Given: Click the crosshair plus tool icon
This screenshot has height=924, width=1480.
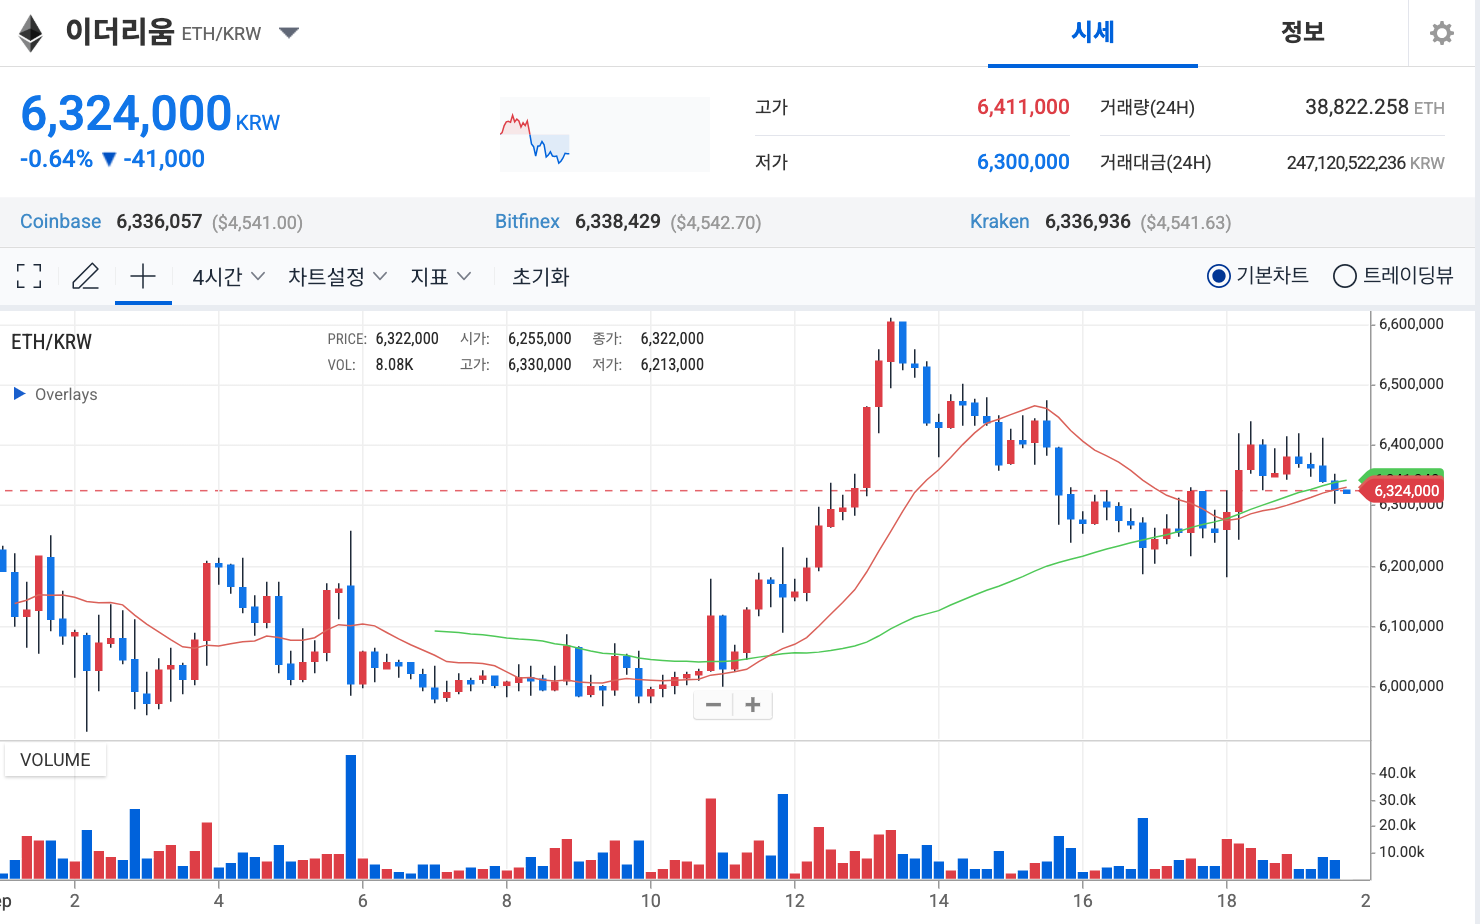Looking at the screenshot, I should 143,276.
